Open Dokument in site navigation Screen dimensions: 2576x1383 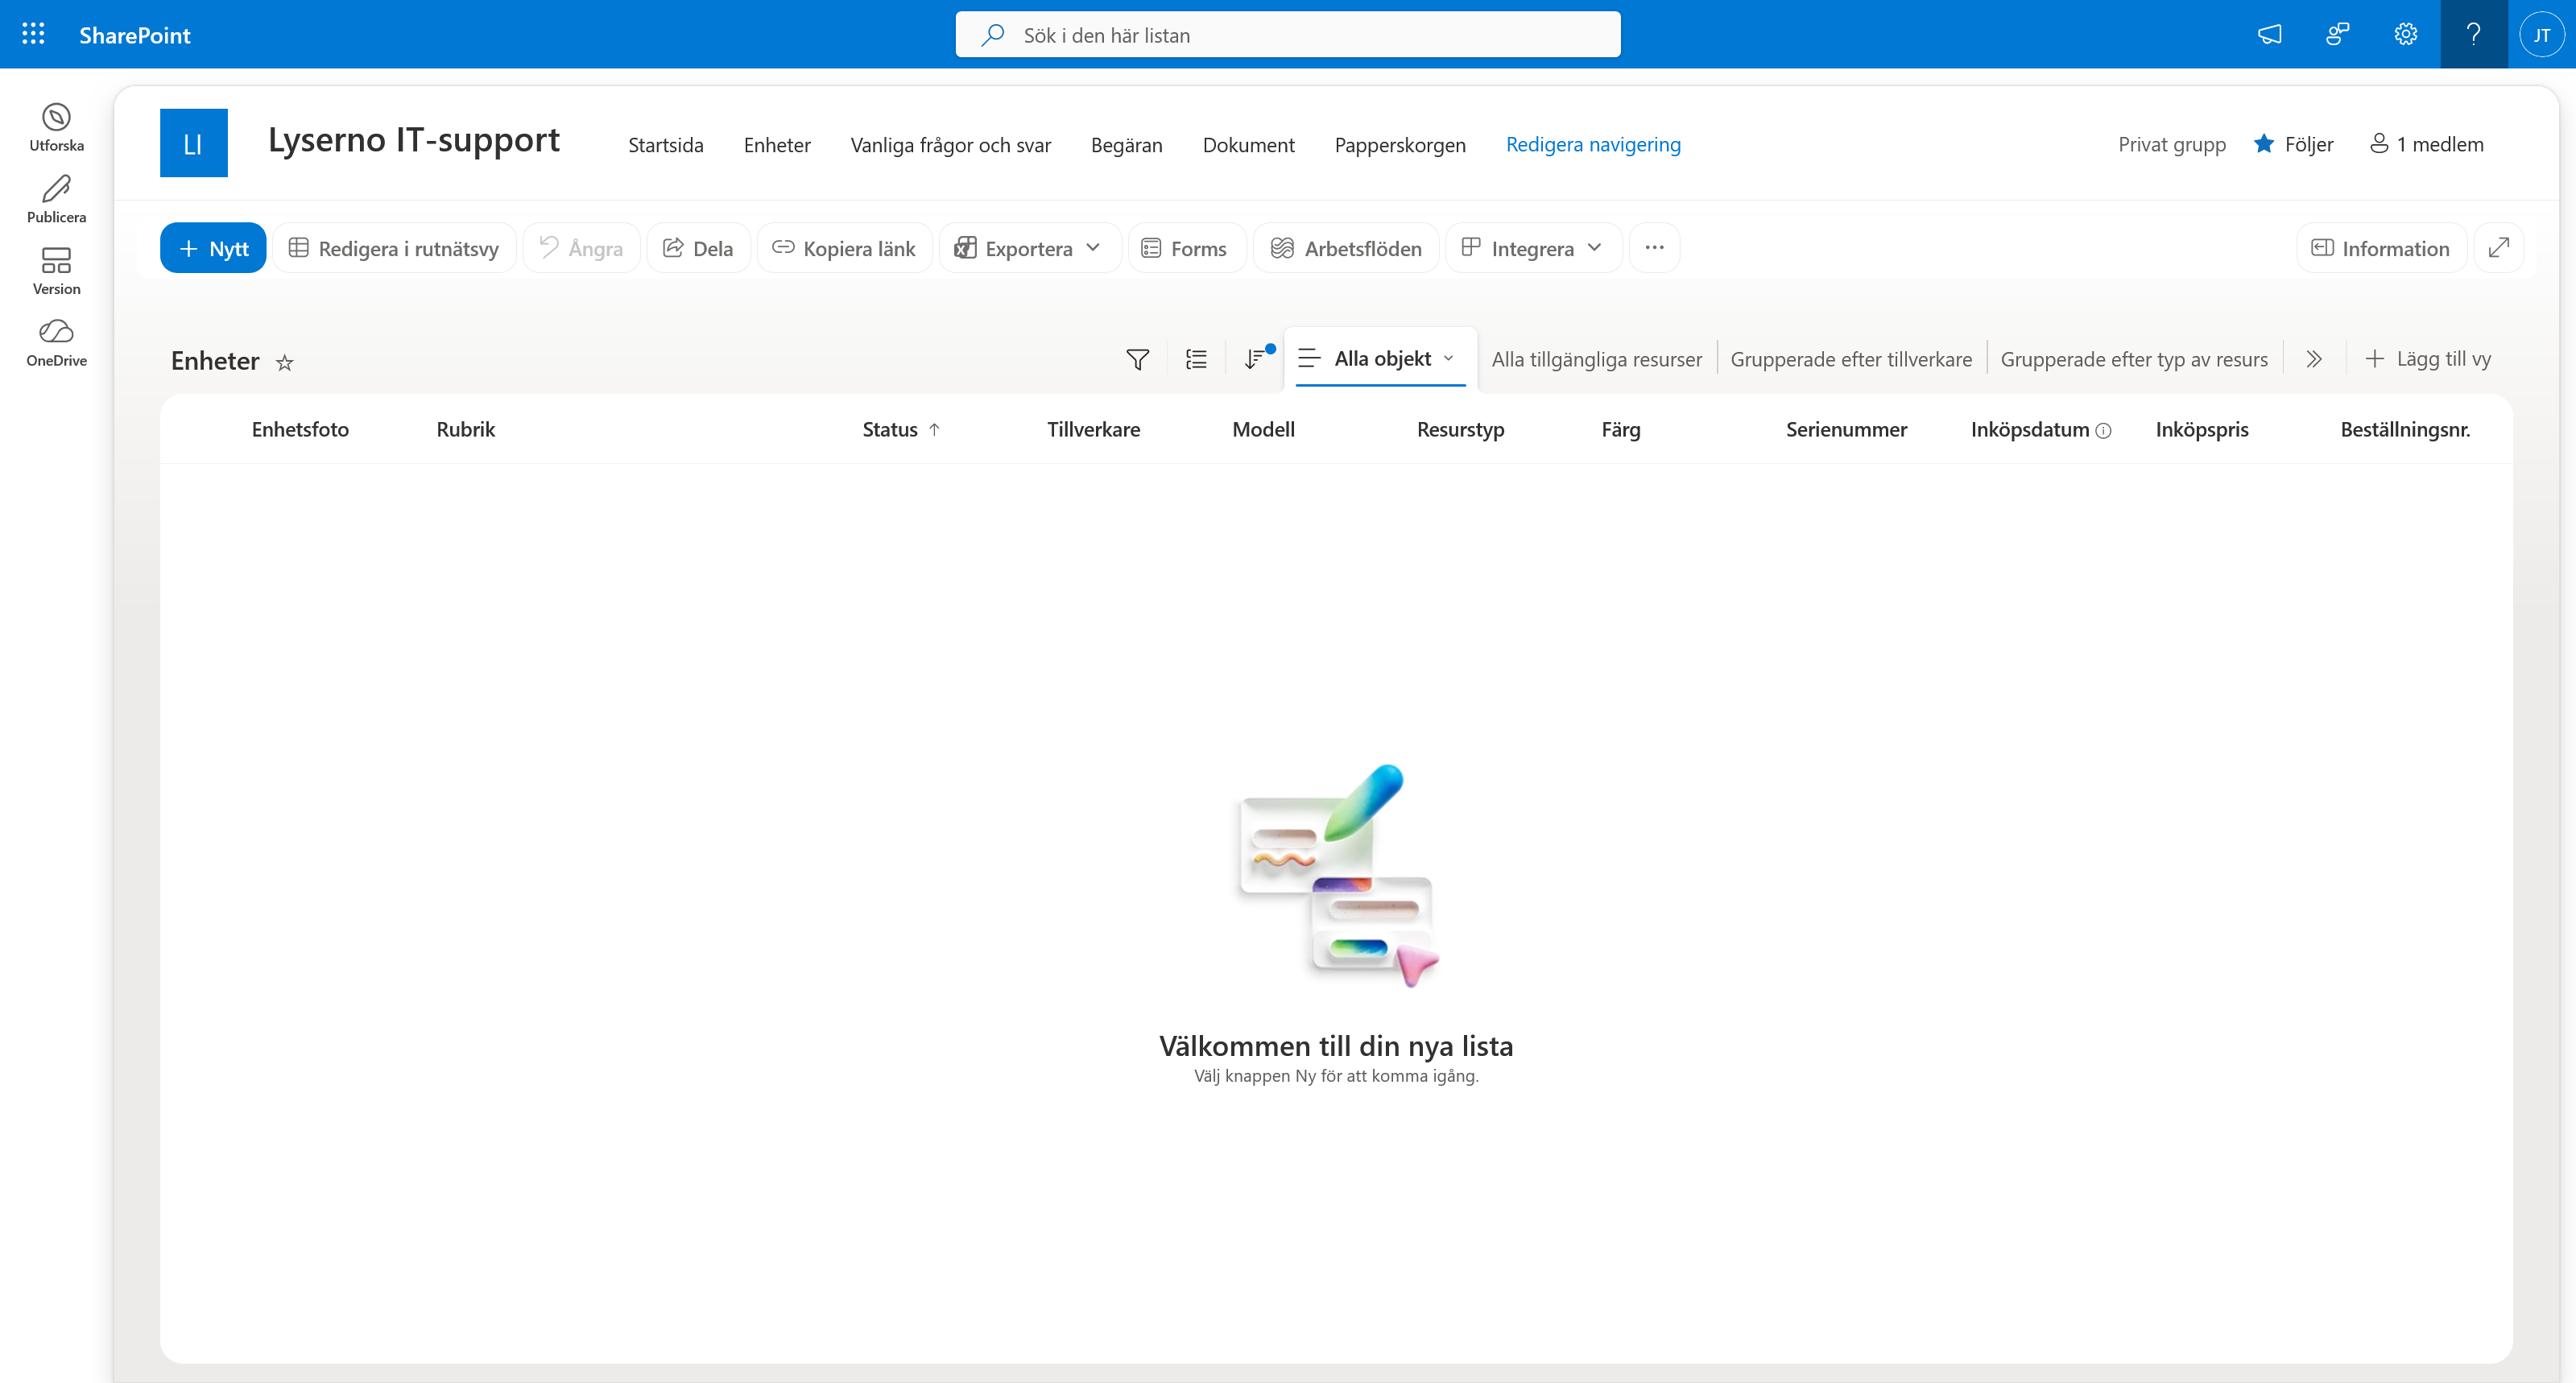tap(1248, 144)
